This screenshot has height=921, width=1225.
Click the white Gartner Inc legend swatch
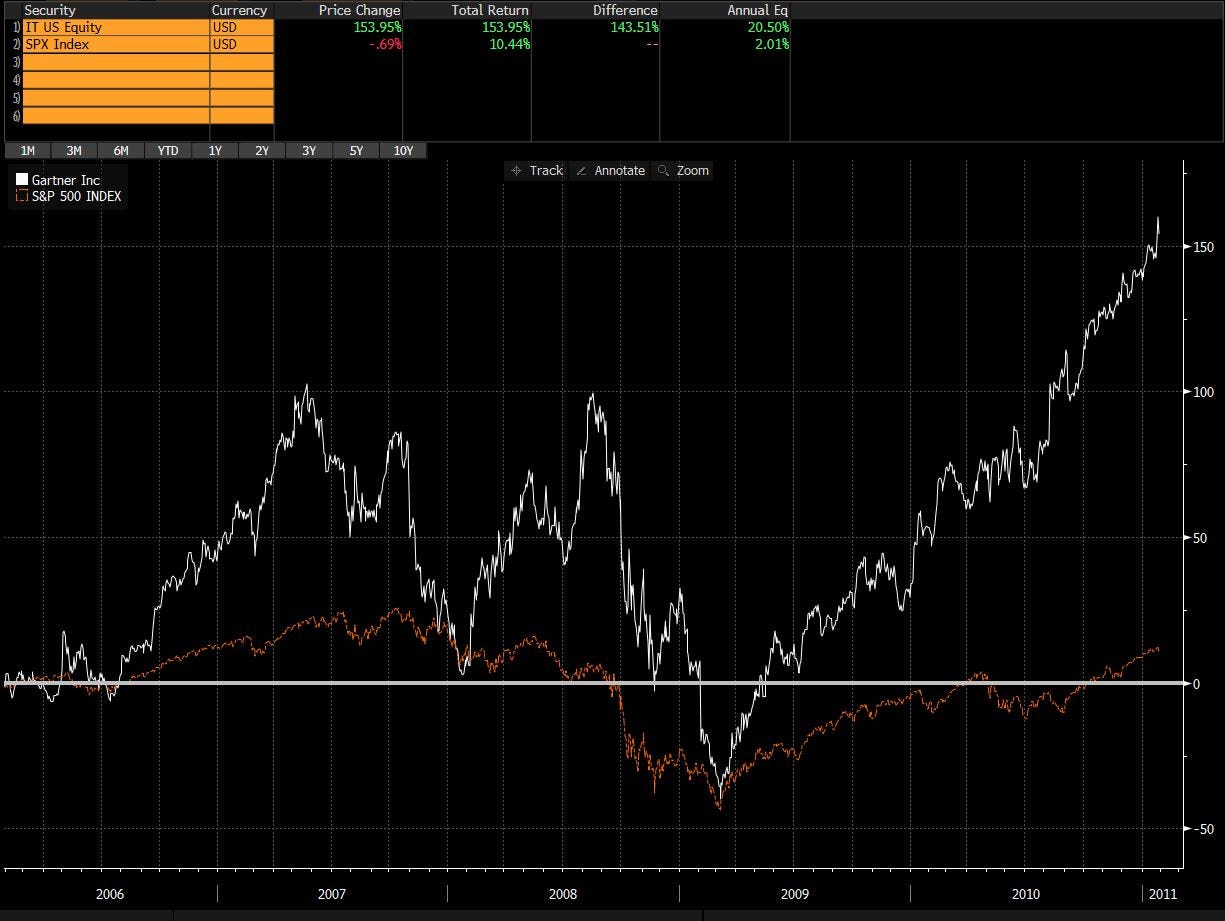click(x=21, y=180)
